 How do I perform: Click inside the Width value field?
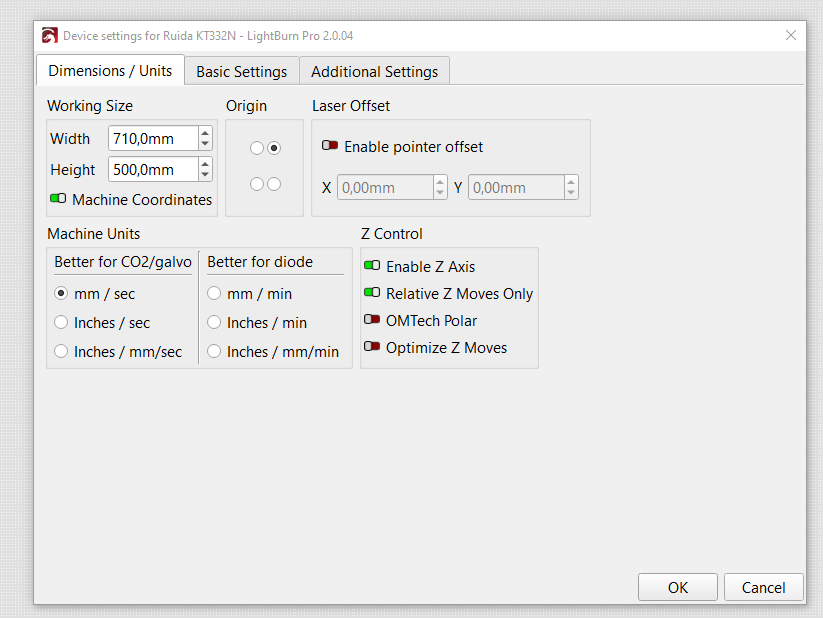(x=150, y=138)
